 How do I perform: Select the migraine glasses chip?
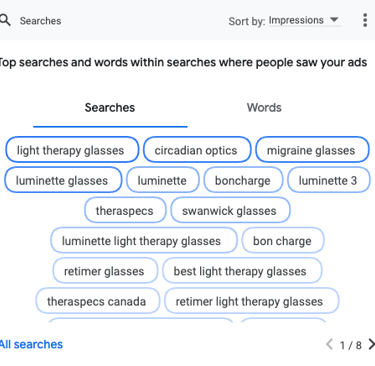pyautogui.click(x=312, y=150)
